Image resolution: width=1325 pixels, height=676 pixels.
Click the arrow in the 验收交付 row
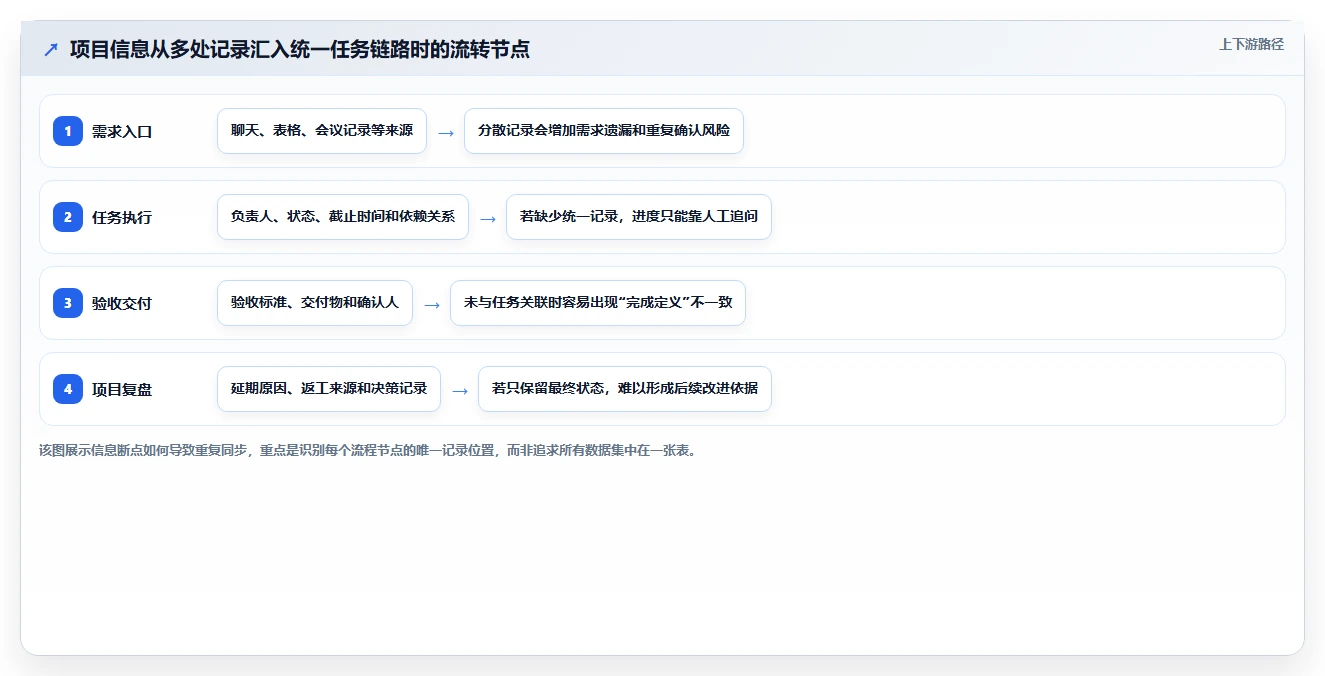pyautogui.click(x=432, y=304)
